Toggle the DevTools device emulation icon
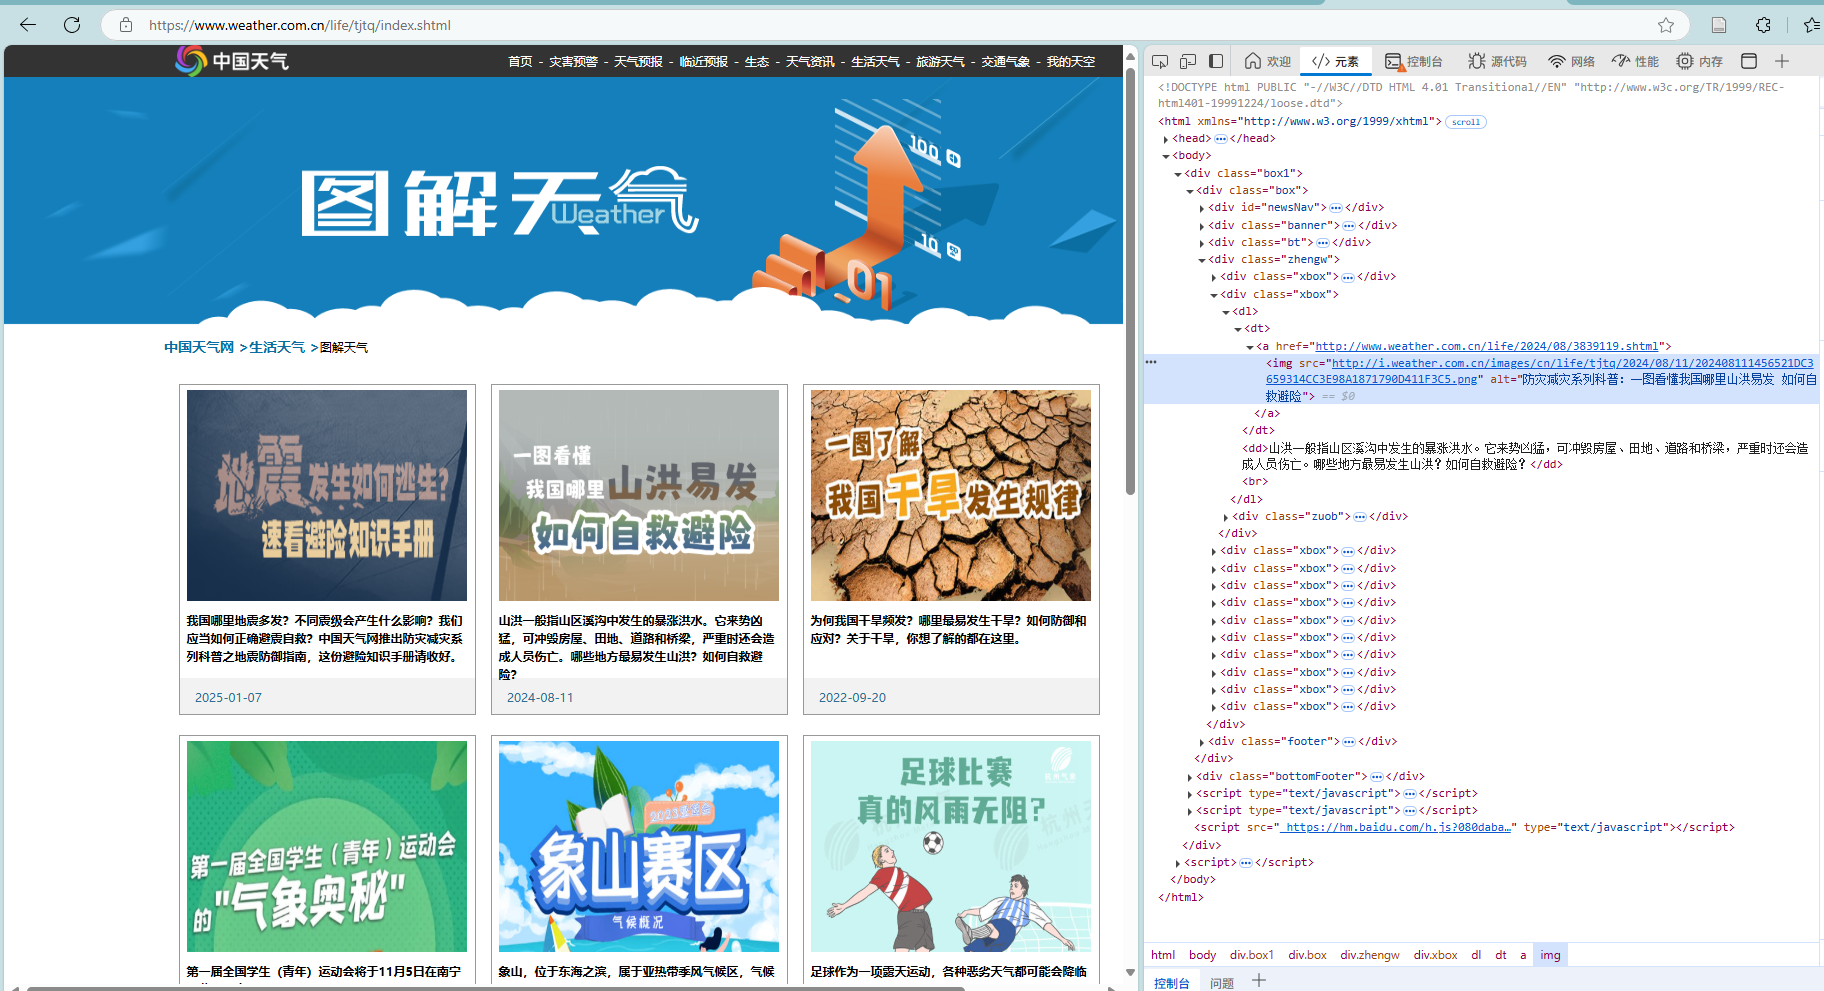This screenshot has width=1824, height=991. 1188,61
